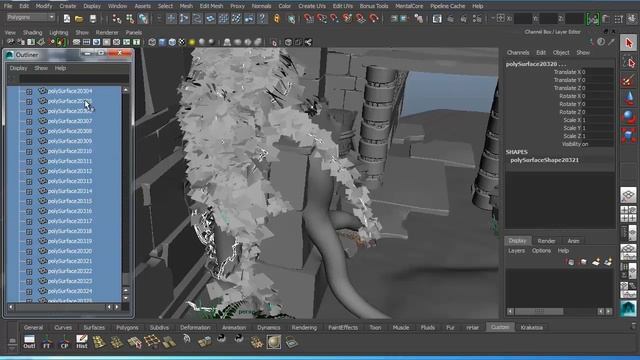The height and width of the screenshot is (360, 640).
Task: Click the FT shelf button
Action: tap(47, 342)
